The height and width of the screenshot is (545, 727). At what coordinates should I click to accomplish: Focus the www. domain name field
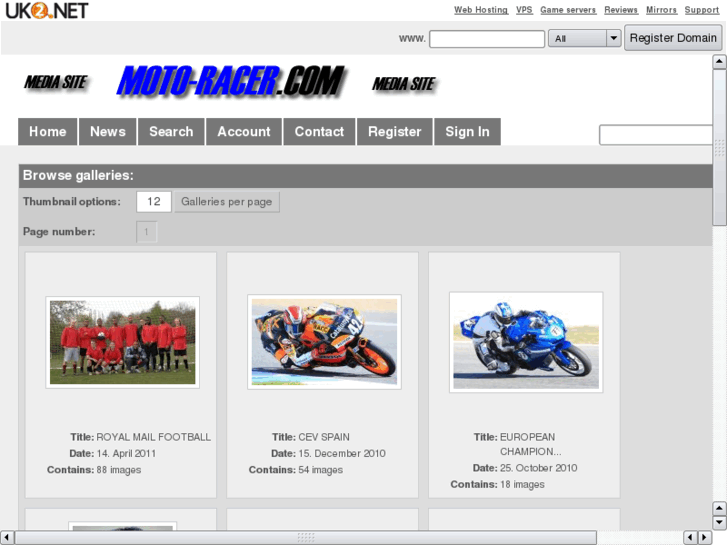tap(487, 38)
